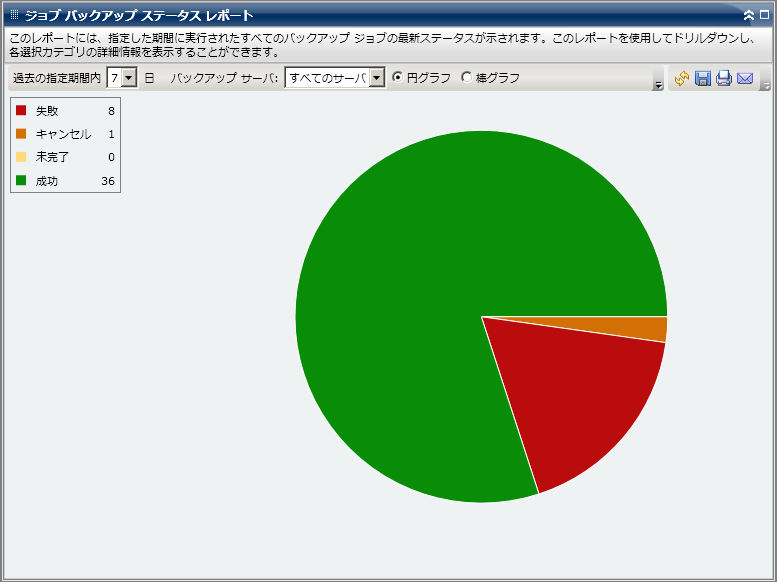Click the print report icon
This screenshot has height=582, width=777.
pyautogui.click(x=723, y=78)
